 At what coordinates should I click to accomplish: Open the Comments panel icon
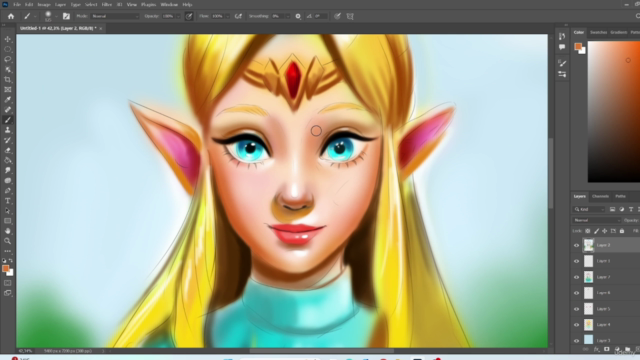point(562,47)
